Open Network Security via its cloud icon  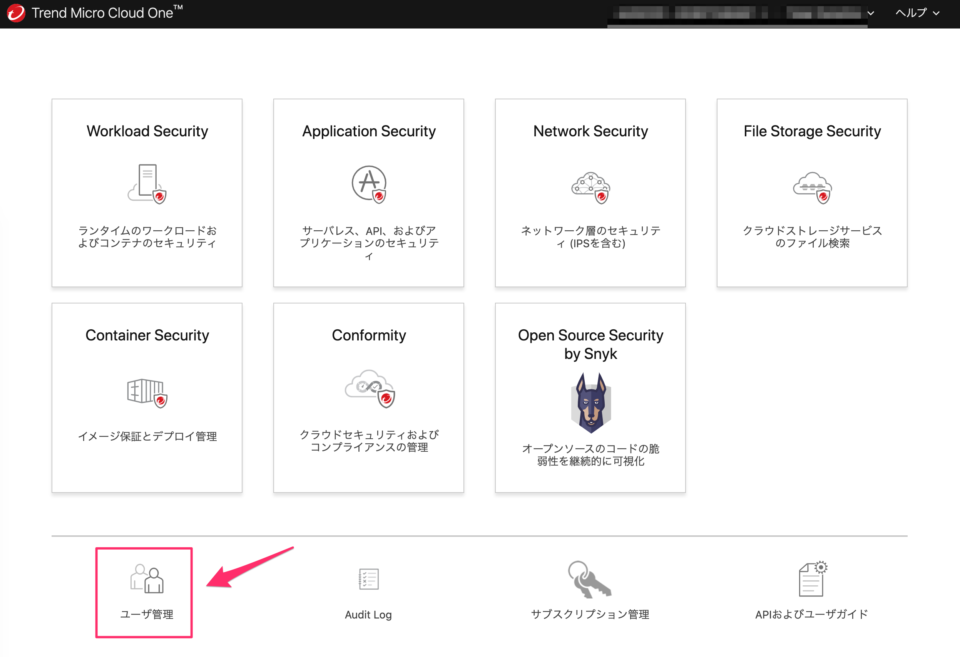click(590, 184)
